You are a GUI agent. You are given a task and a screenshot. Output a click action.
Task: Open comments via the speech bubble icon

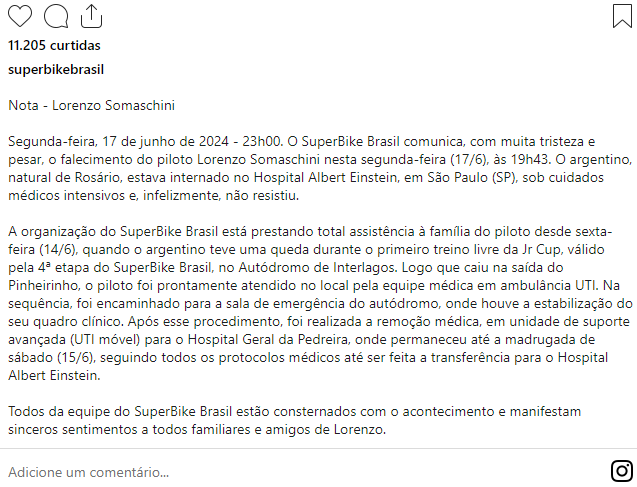pyautogui.click(x=56, y=16)
